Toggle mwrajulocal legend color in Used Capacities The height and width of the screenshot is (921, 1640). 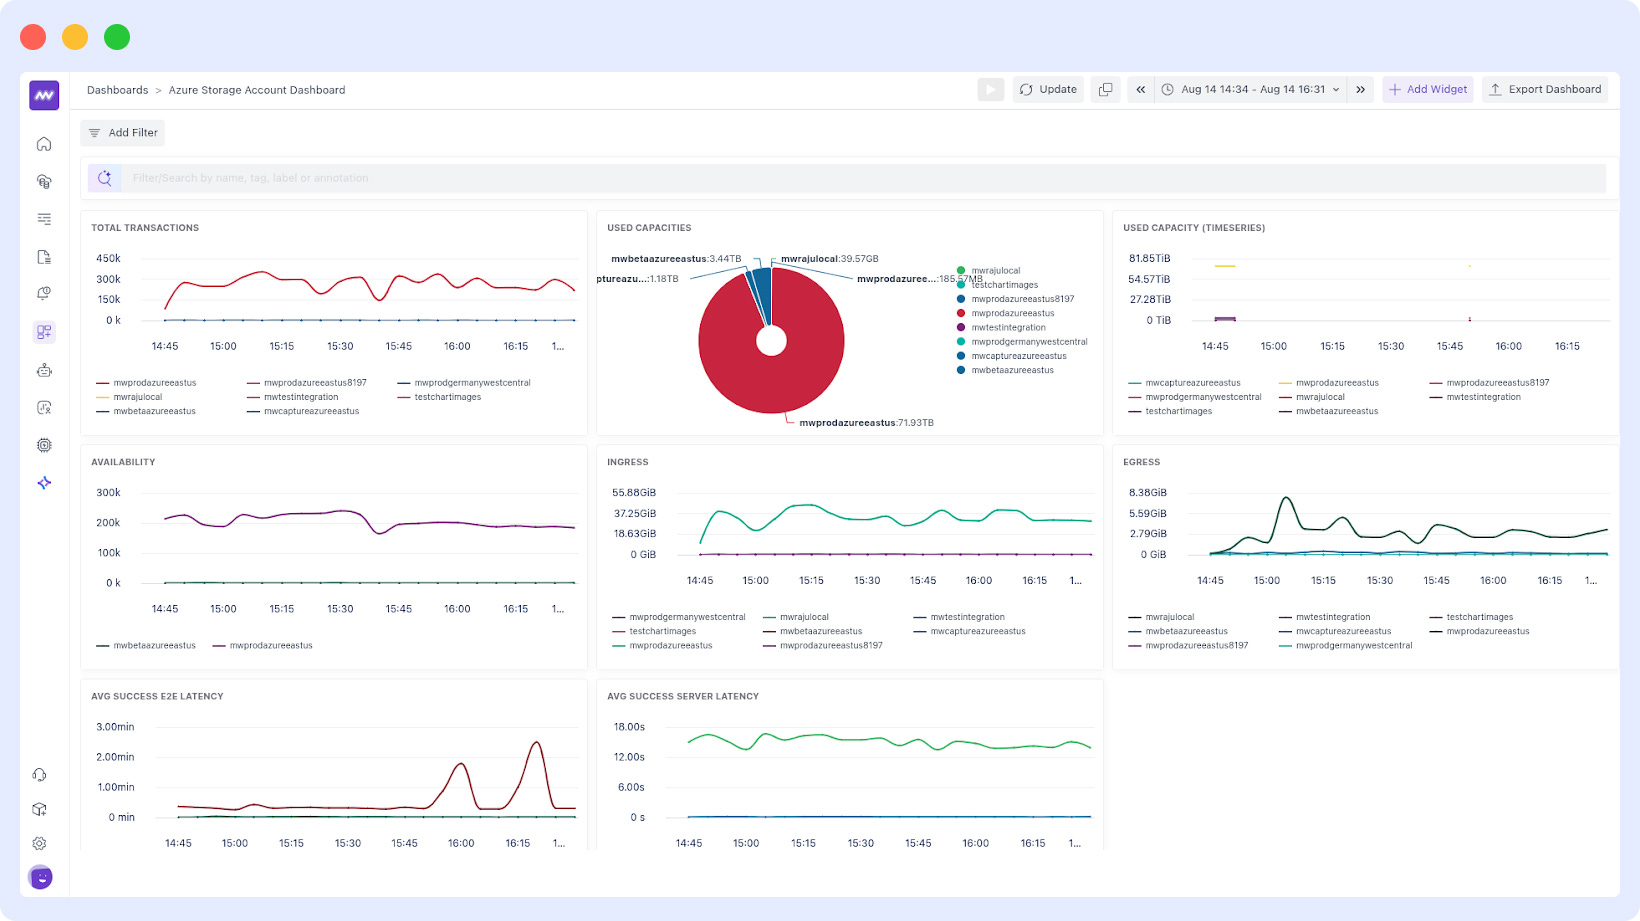point(961,270)
